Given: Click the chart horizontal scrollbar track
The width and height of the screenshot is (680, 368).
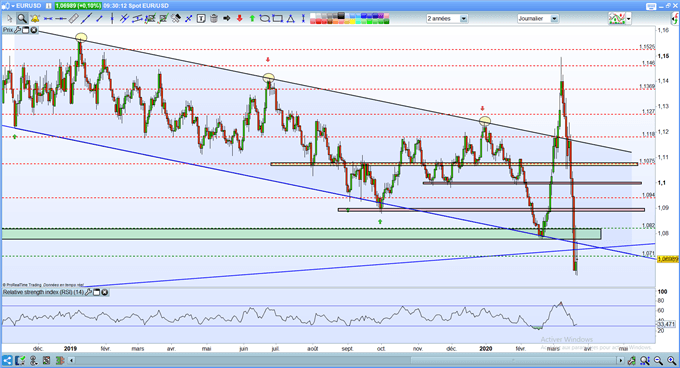Looking at the screenshot, I should pyautogui.click(x=346, y=360).
